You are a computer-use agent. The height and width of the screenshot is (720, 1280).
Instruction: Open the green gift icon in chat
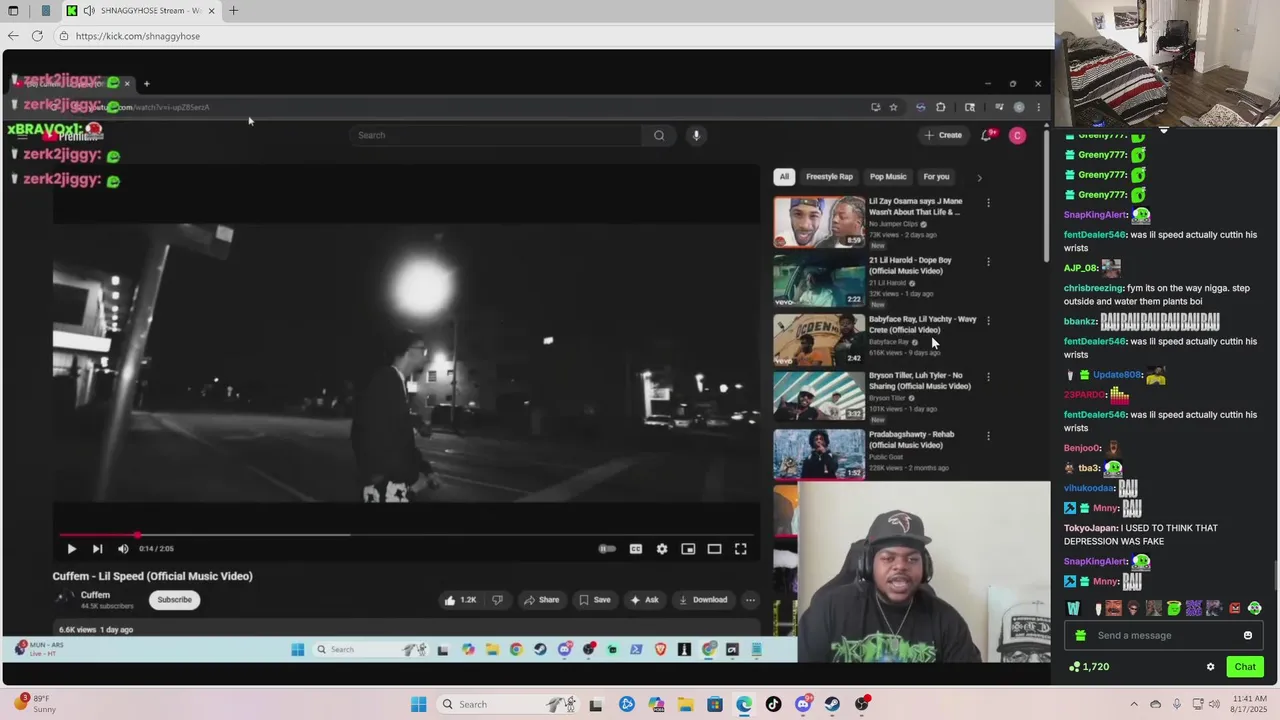(x=1080, y=636)
